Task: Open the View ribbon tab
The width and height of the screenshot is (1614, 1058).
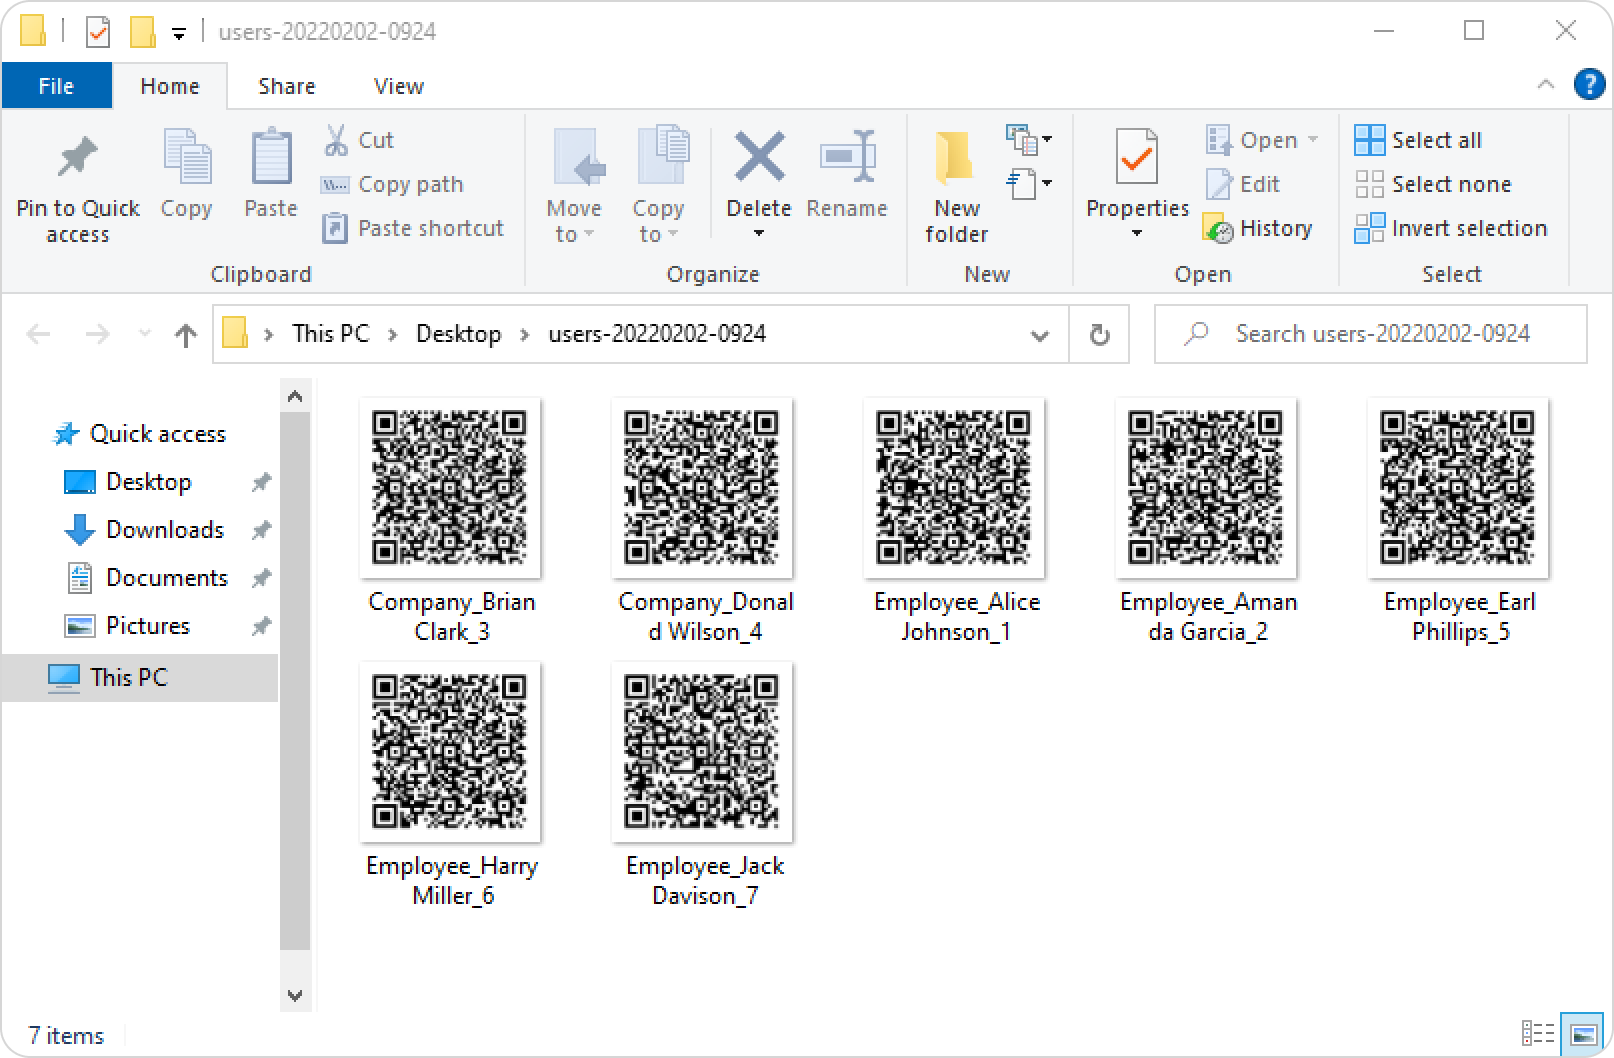Action: point(398,87)
